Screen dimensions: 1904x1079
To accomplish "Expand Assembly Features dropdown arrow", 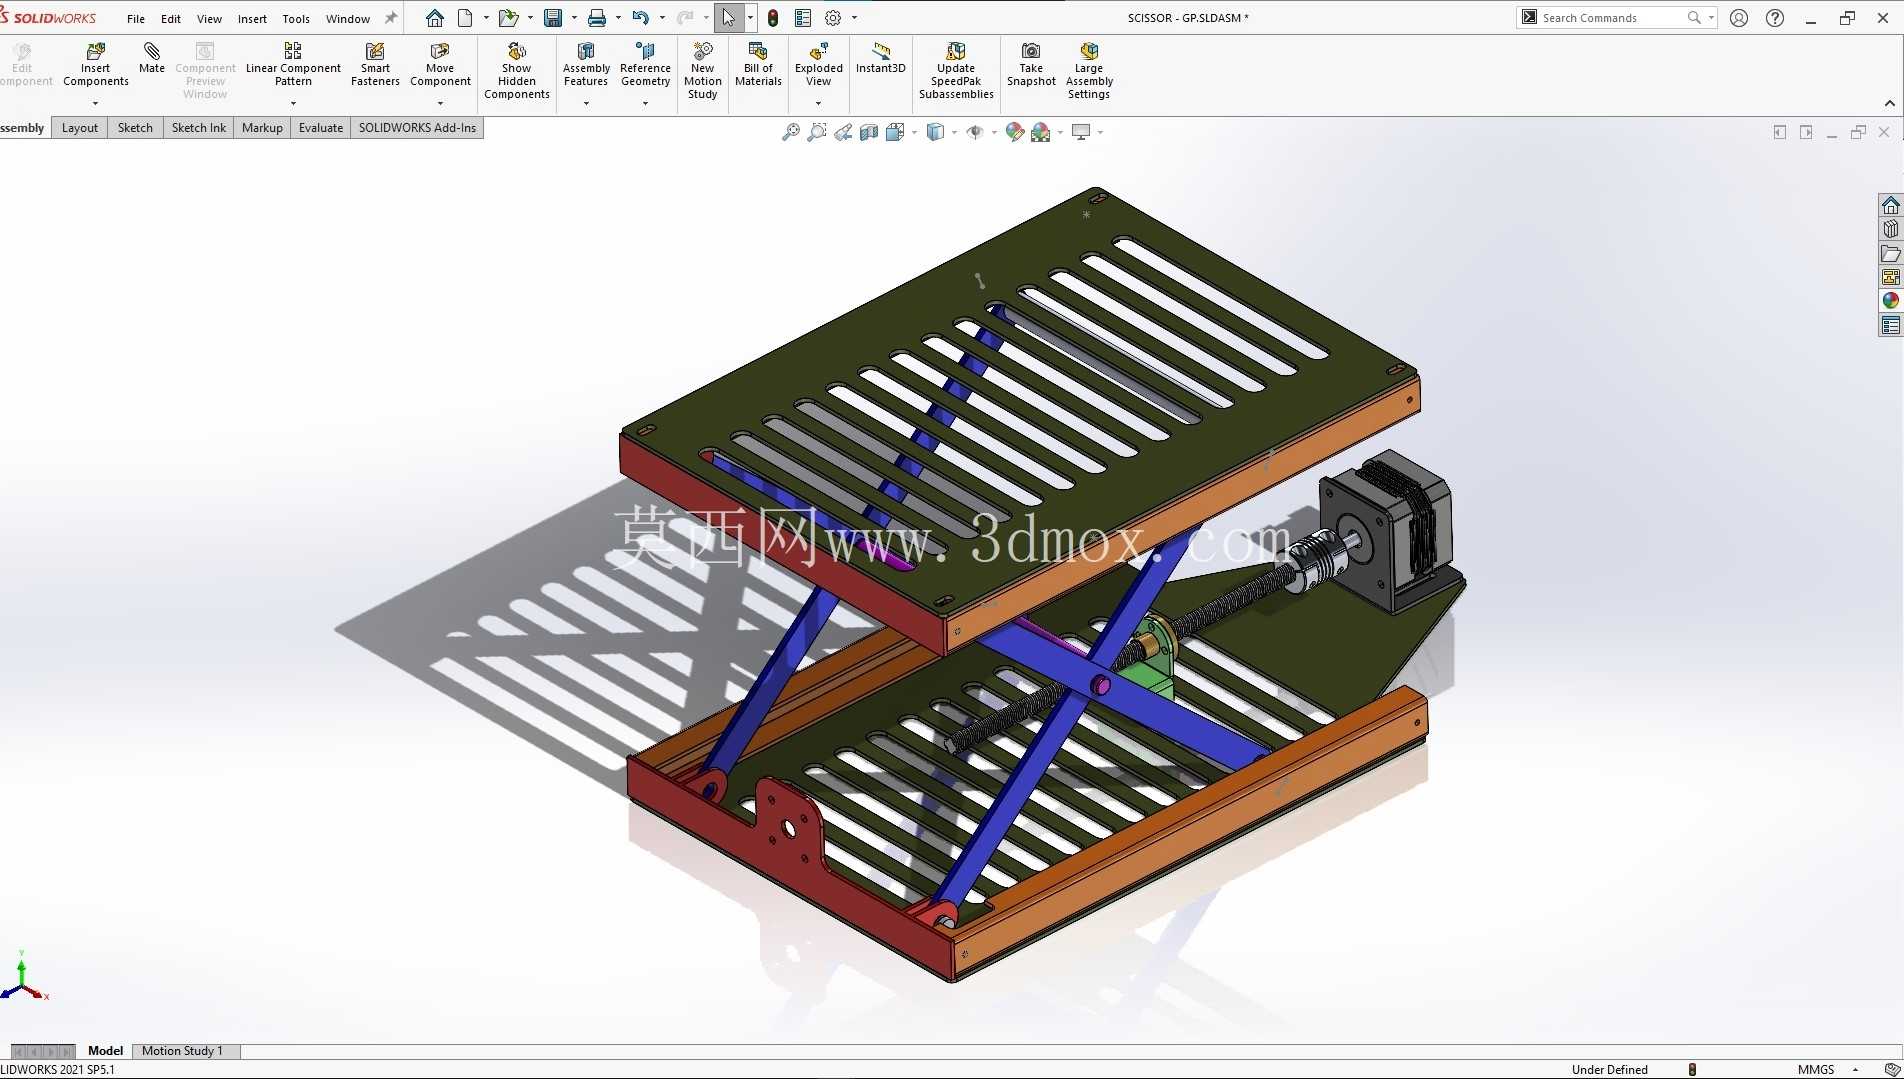I will (x=586, y=103).
